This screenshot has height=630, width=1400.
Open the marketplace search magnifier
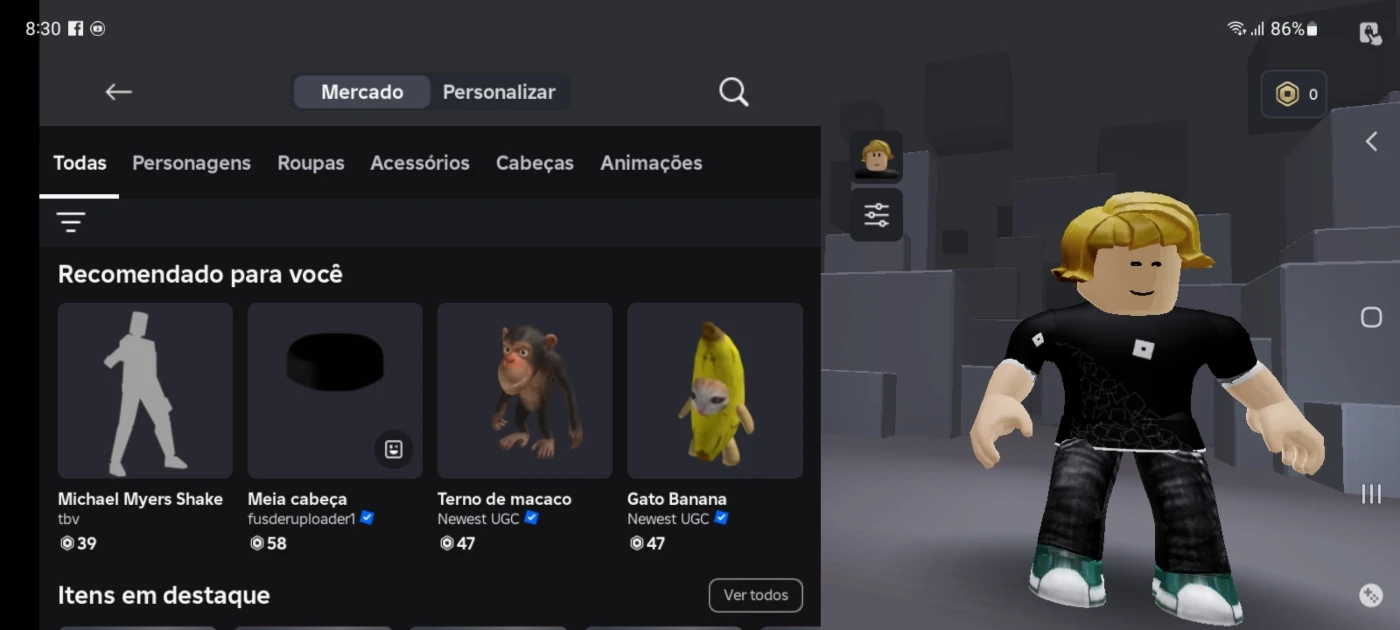coord(733,92)
